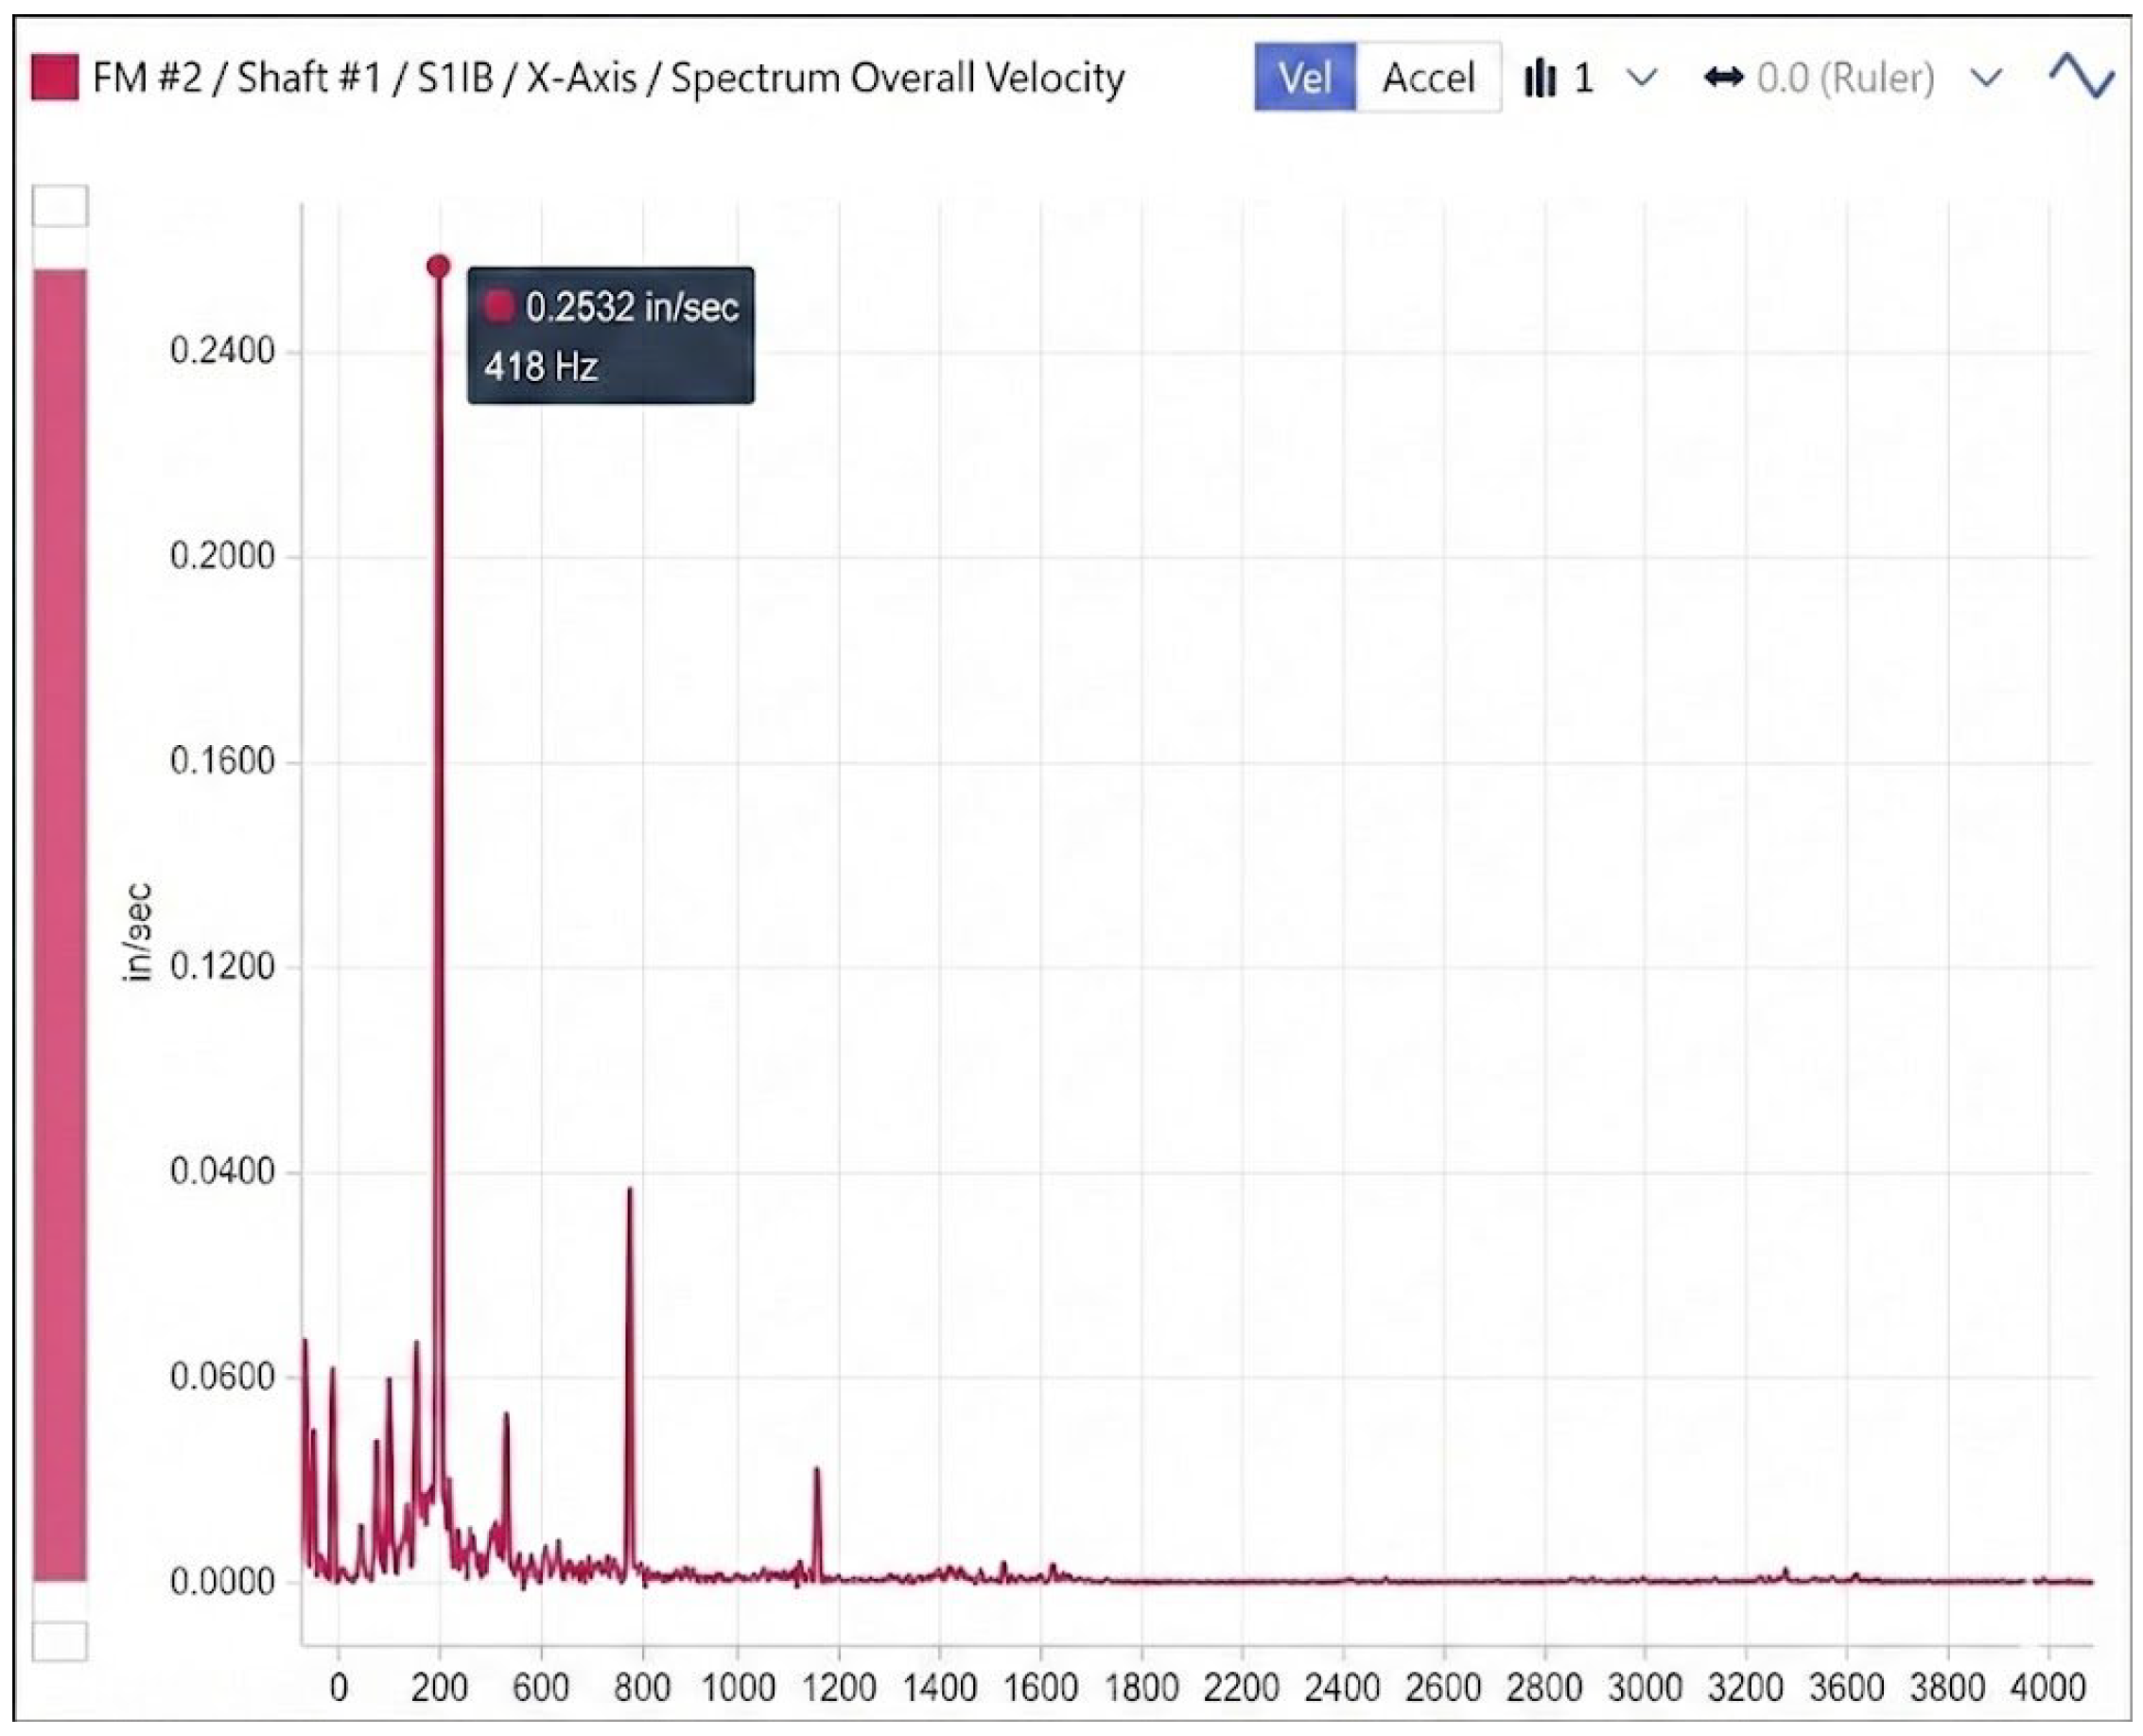Click the double-arrow ruler icon
Viewport: 2143px width, 1736px height.
click(x=1723, y=77)
